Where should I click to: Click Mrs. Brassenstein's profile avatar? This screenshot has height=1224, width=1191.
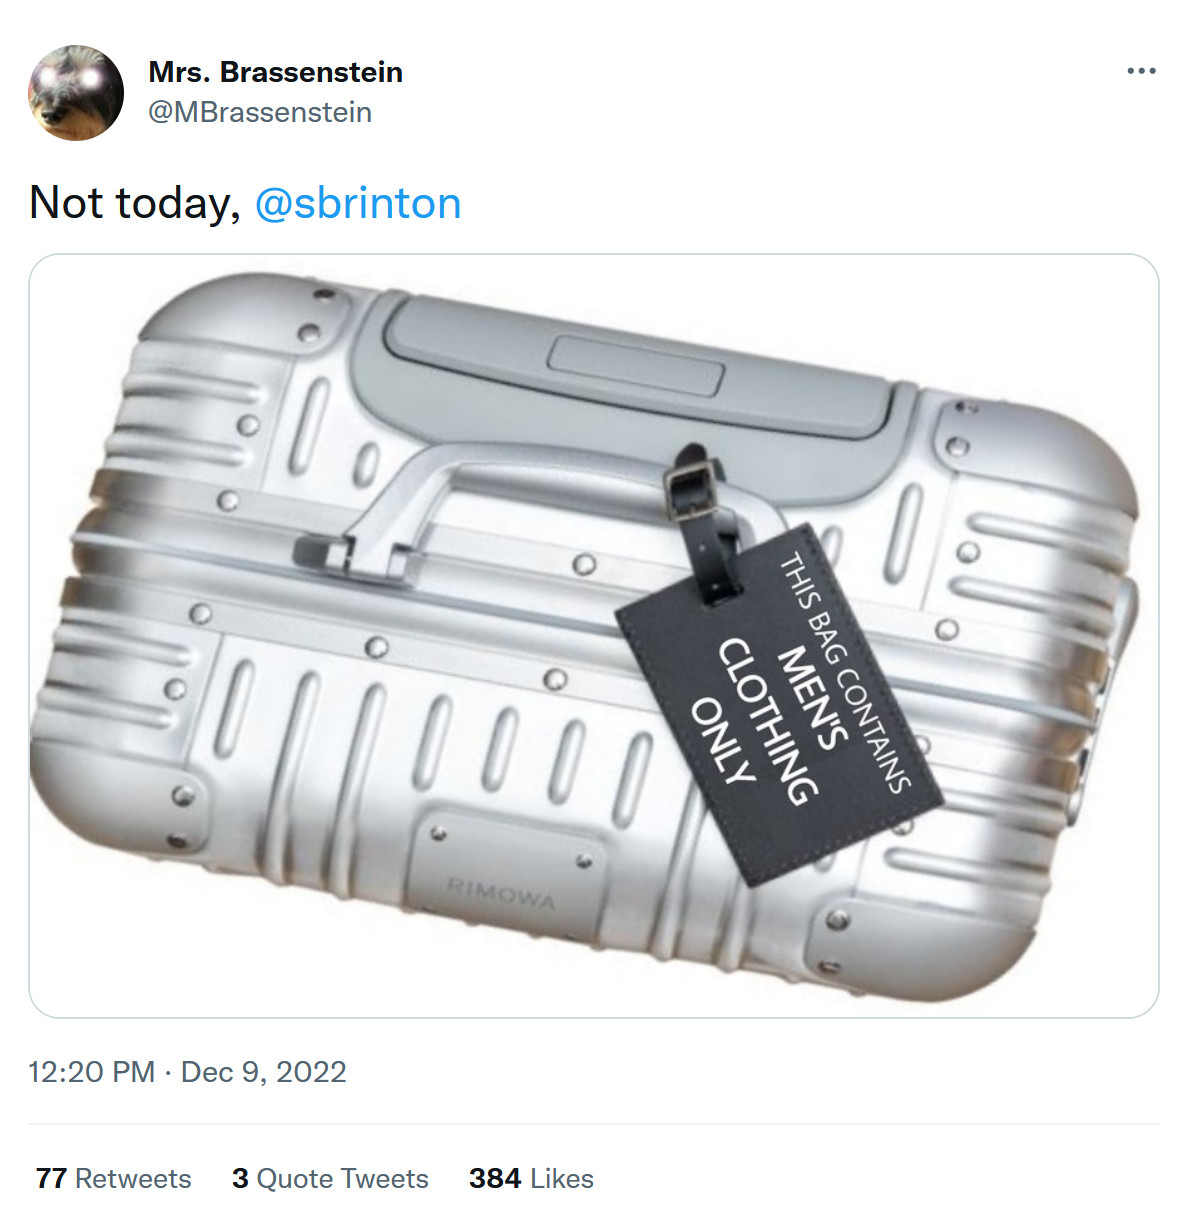tap(76, 92)
